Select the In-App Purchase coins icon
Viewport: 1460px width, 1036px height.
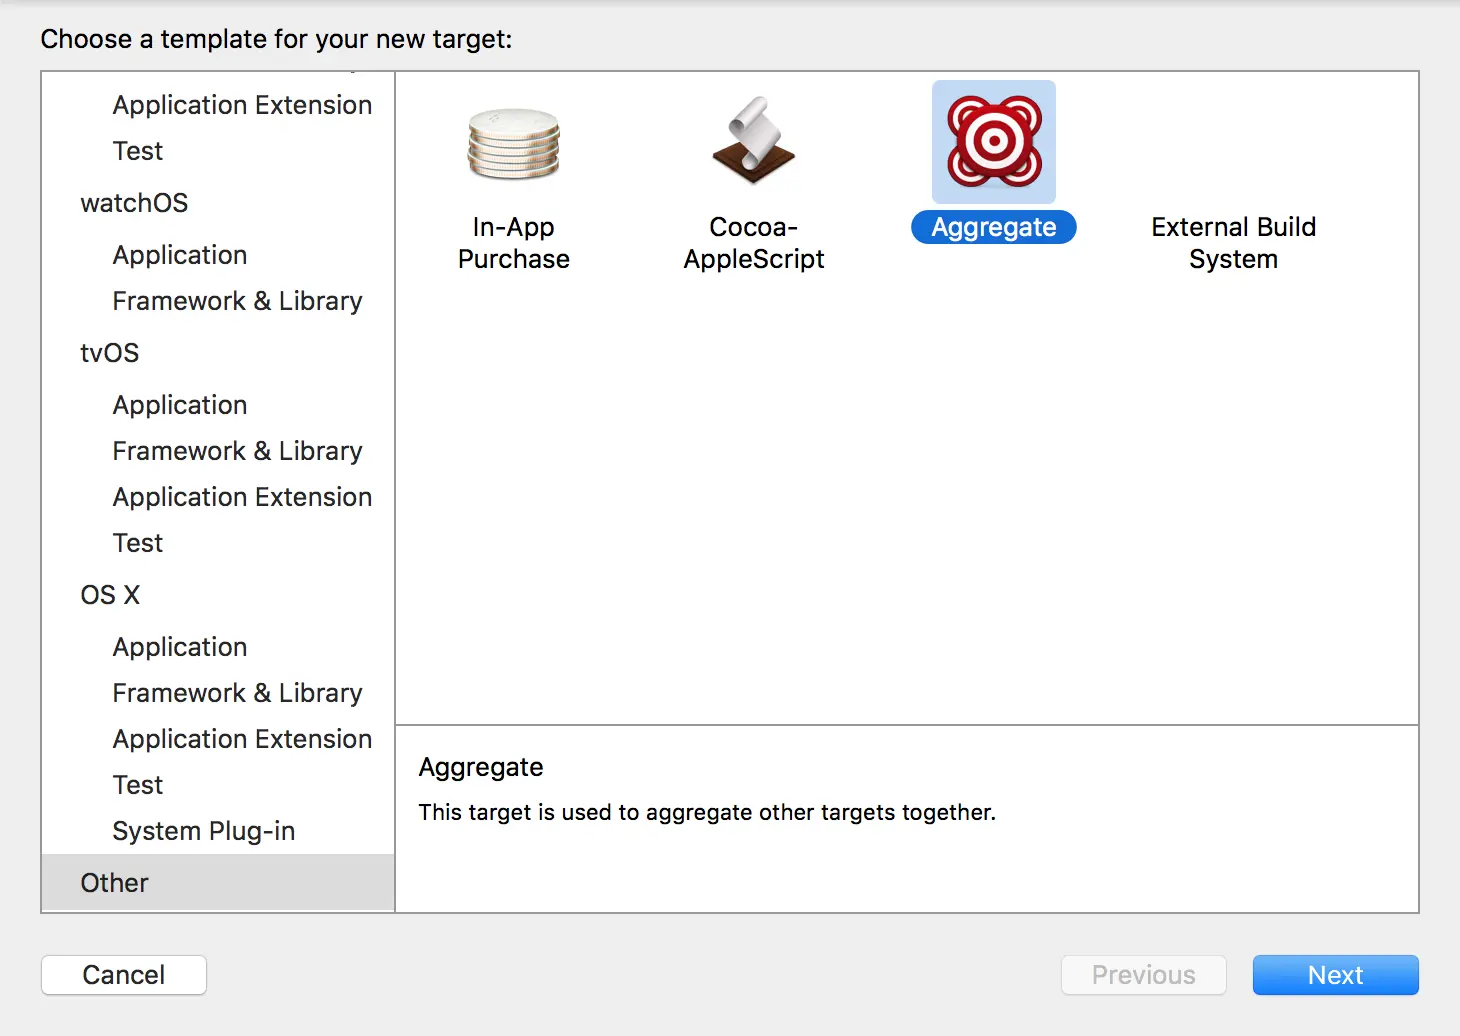[x=514, y=143]
